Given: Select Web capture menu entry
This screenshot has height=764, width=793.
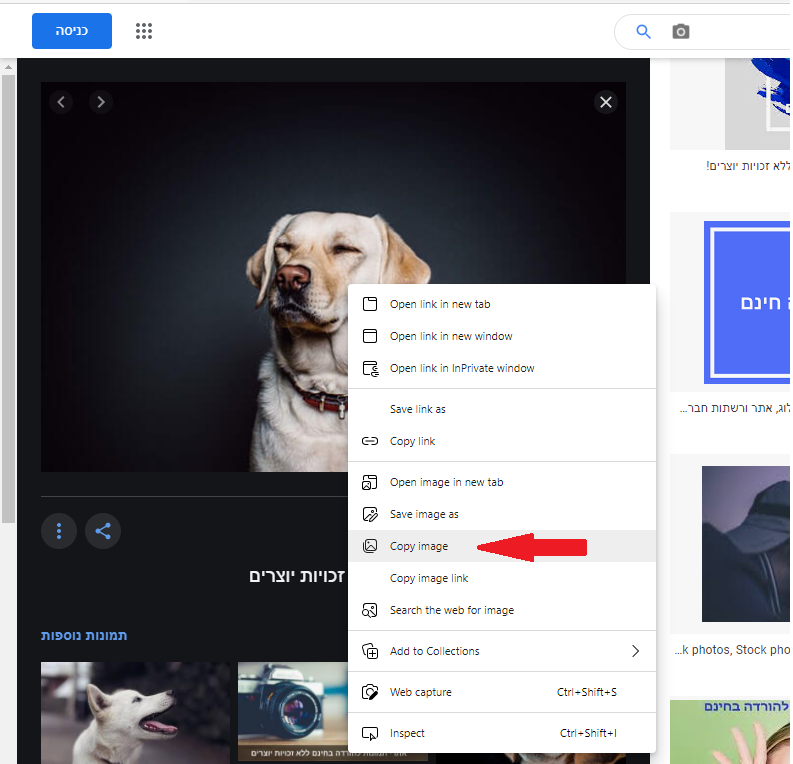Looking at the screenshot, I should click(502, 692).
